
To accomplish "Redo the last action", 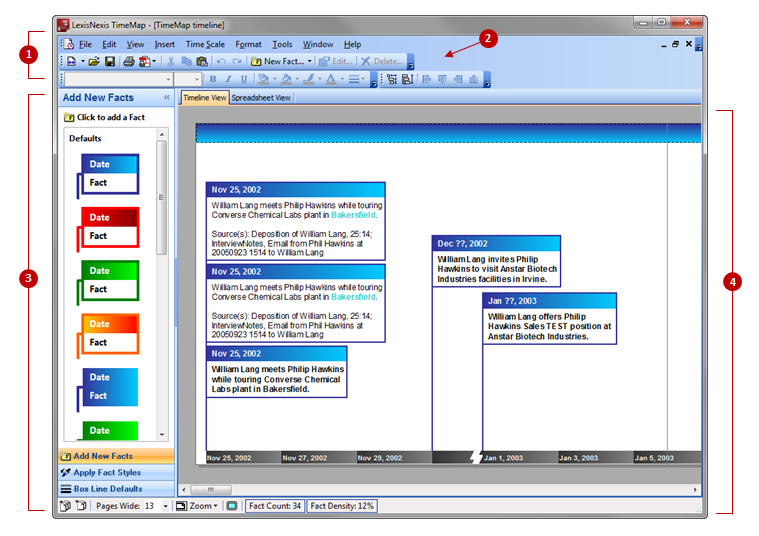I will click(x=237, y=61).
